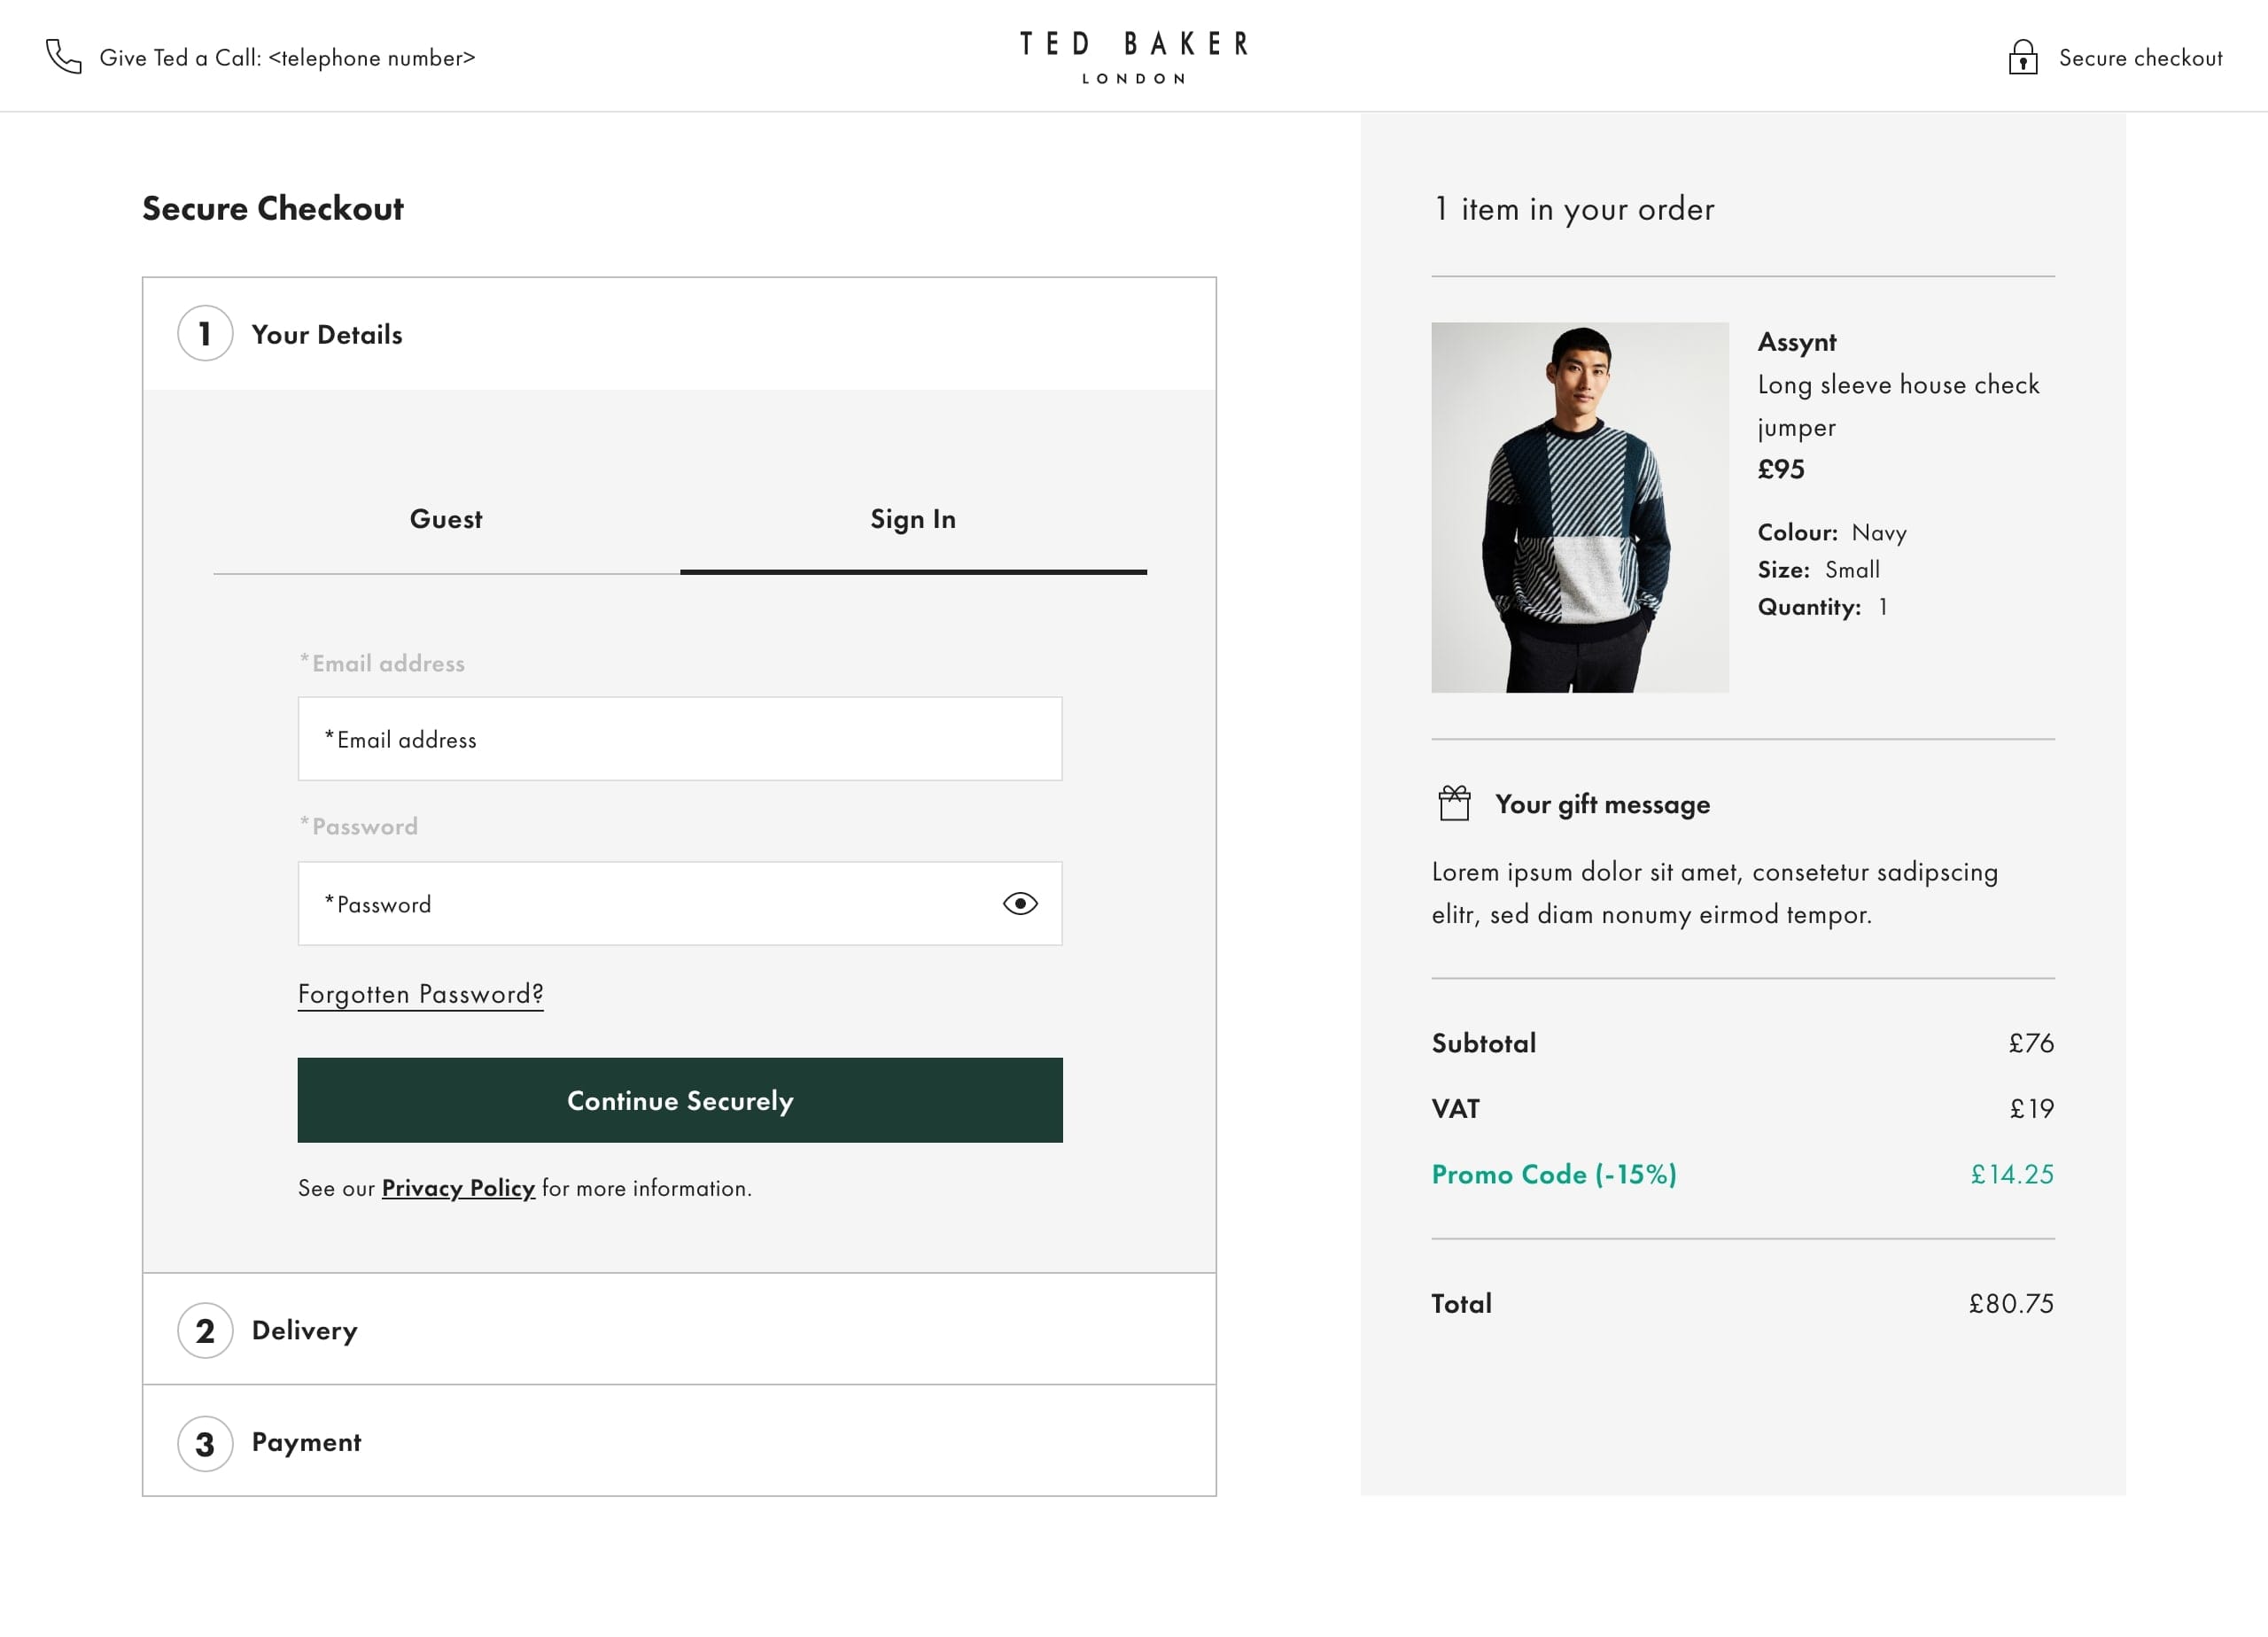
Task: Click the numbered step 3 circle icon
Action: pos(205,1443)
